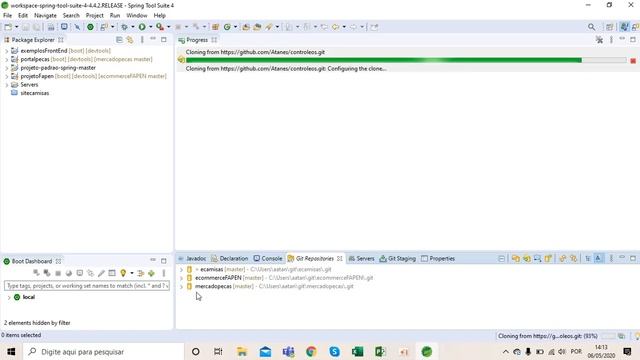
Task: Open the New Java Class dropdown arrow
Action: [235, 27]
